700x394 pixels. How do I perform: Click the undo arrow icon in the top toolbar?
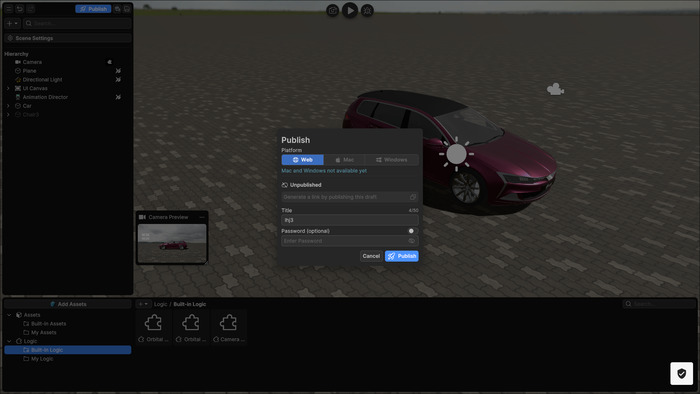(20, 9)
